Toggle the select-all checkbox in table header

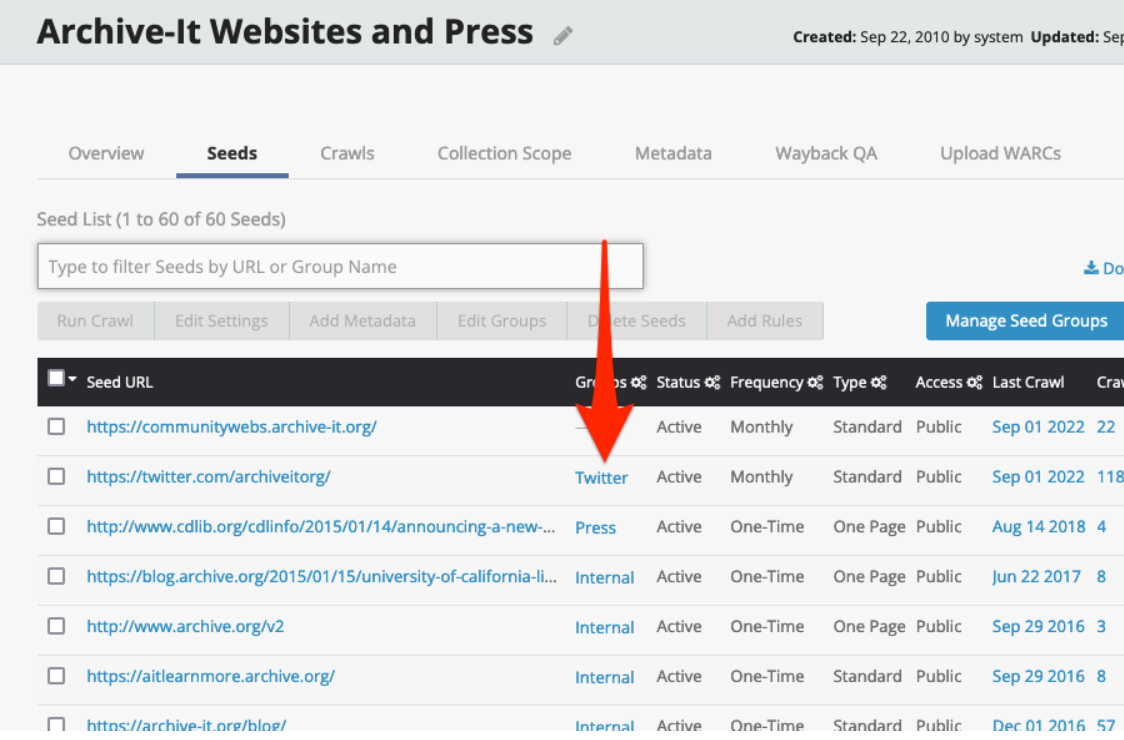point(56,379)
